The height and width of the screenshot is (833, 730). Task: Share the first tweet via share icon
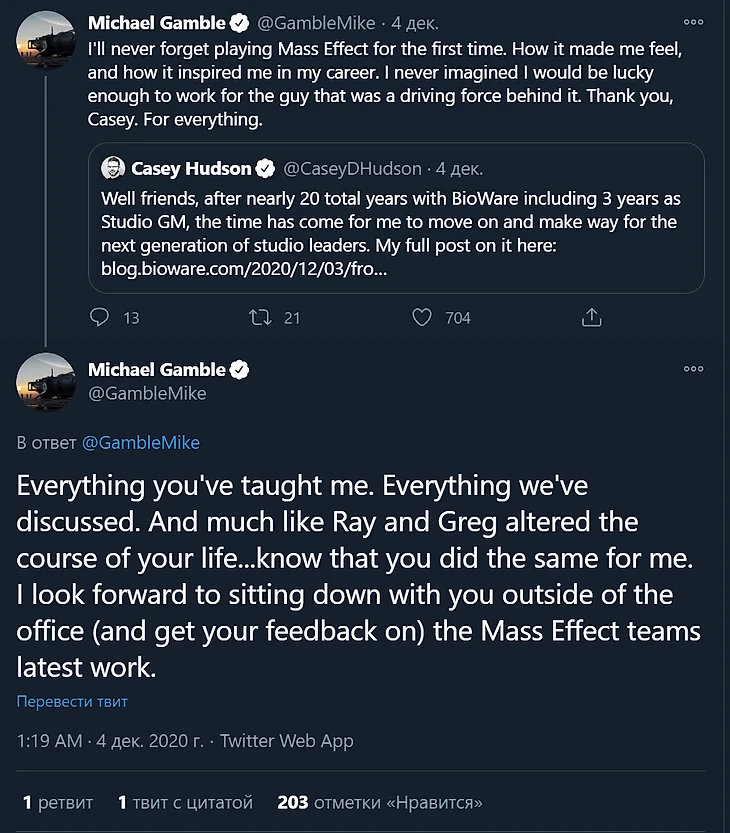pos(591,318)
